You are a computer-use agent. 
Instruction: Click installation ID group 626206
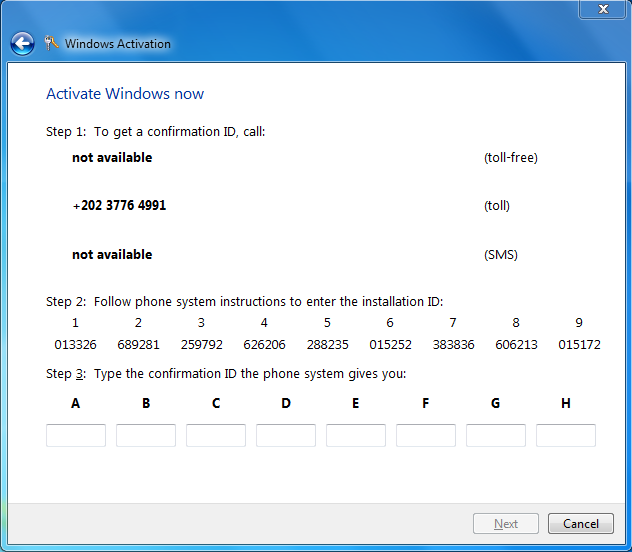(264, 345)
